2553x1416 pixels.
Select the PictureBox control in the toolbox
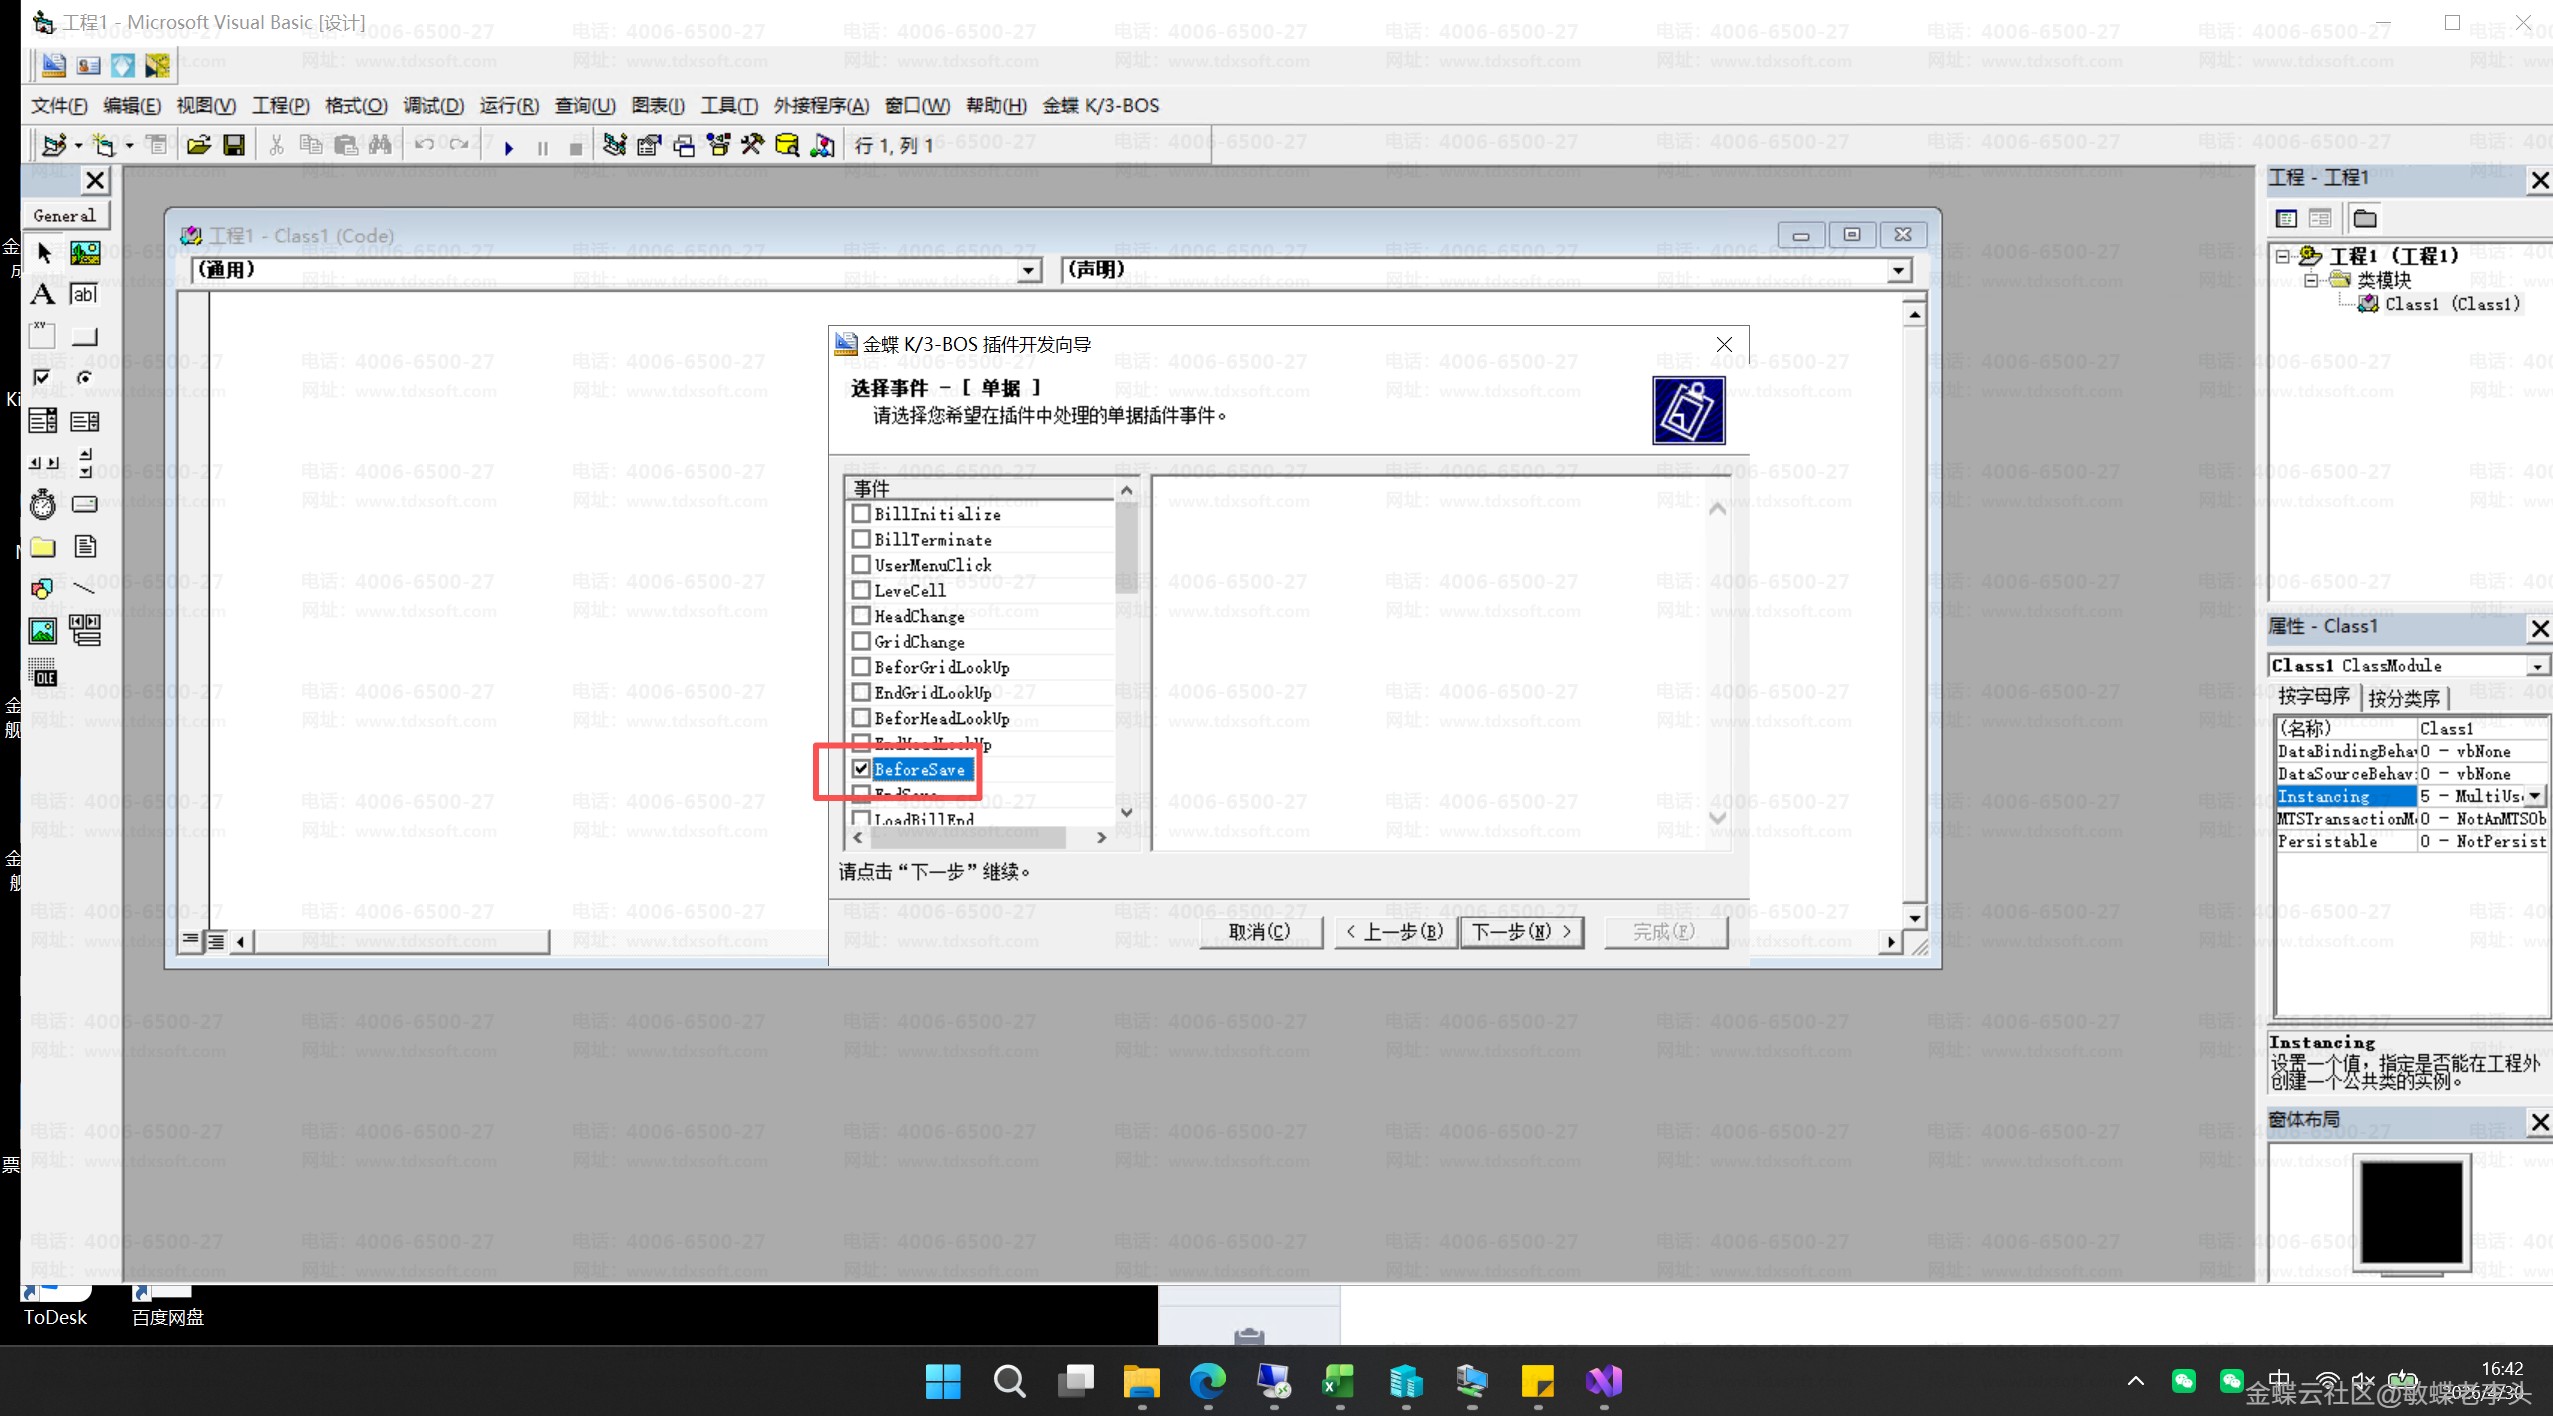pyautogui.click(x=85, y=253)
